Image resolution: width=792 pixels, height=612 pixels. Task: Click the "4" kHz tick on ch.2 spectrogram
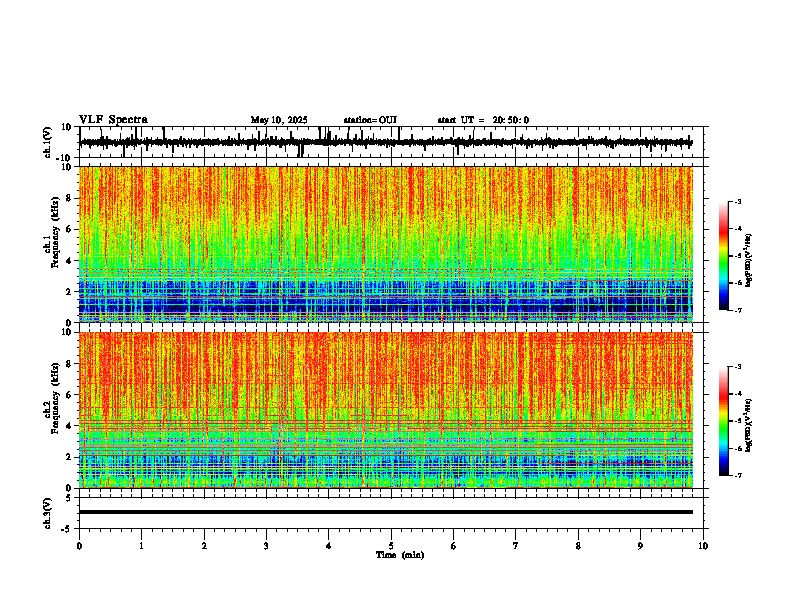click(x=69, y=426)
